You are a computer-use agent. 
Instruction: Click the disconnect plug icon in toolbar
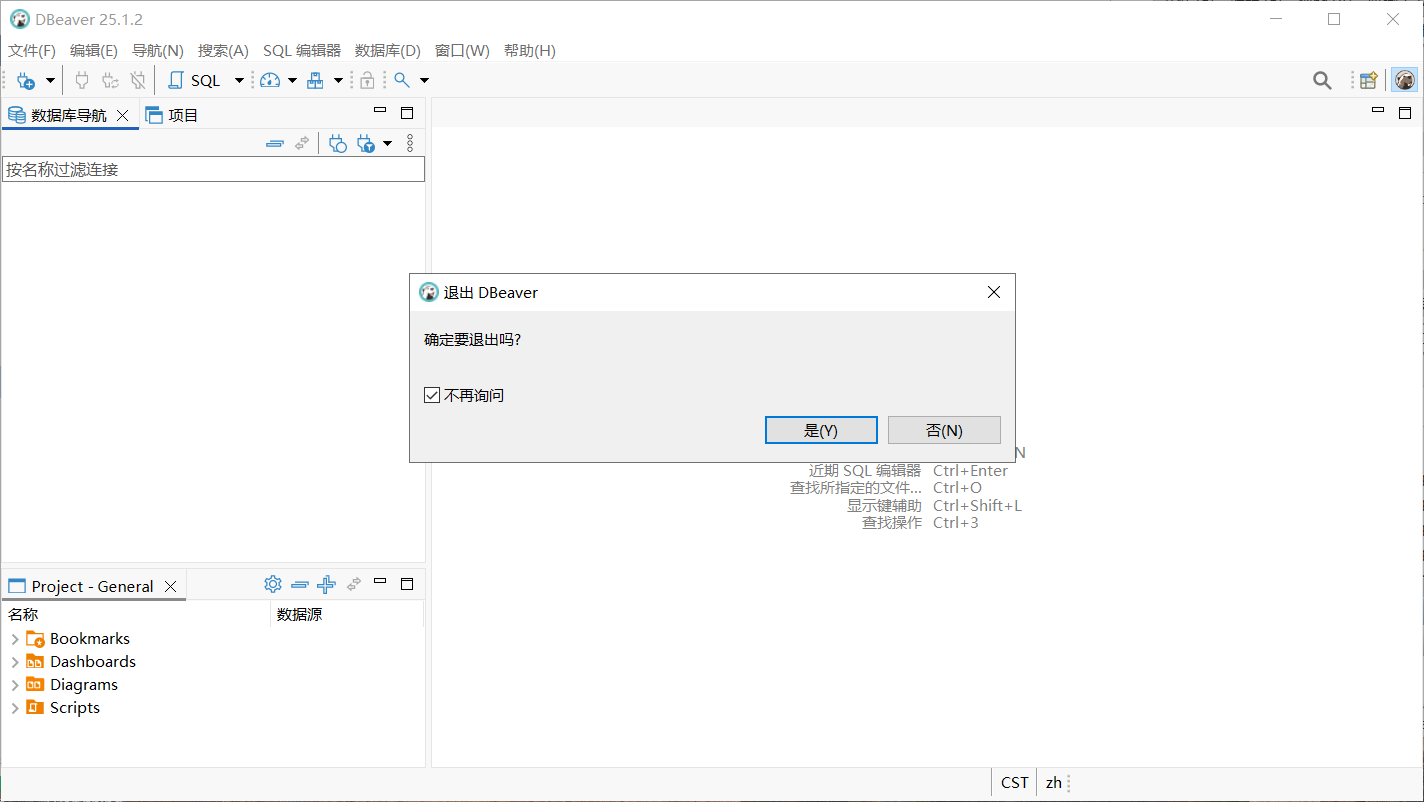point(138,81)
